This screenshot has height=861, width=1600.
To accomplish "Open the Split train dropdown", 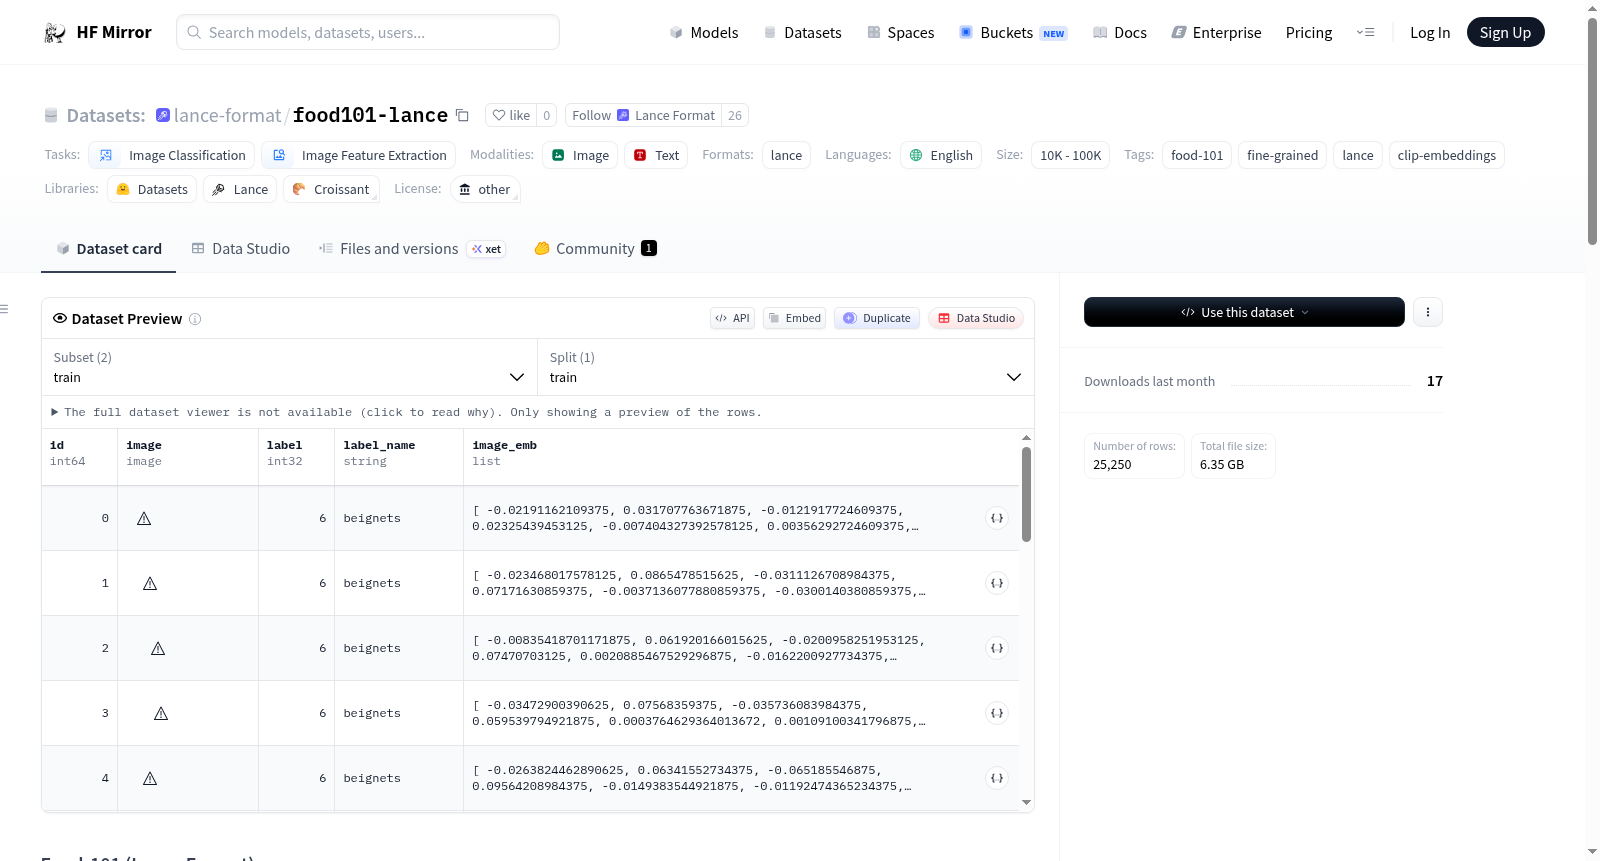I will [786, 367].
